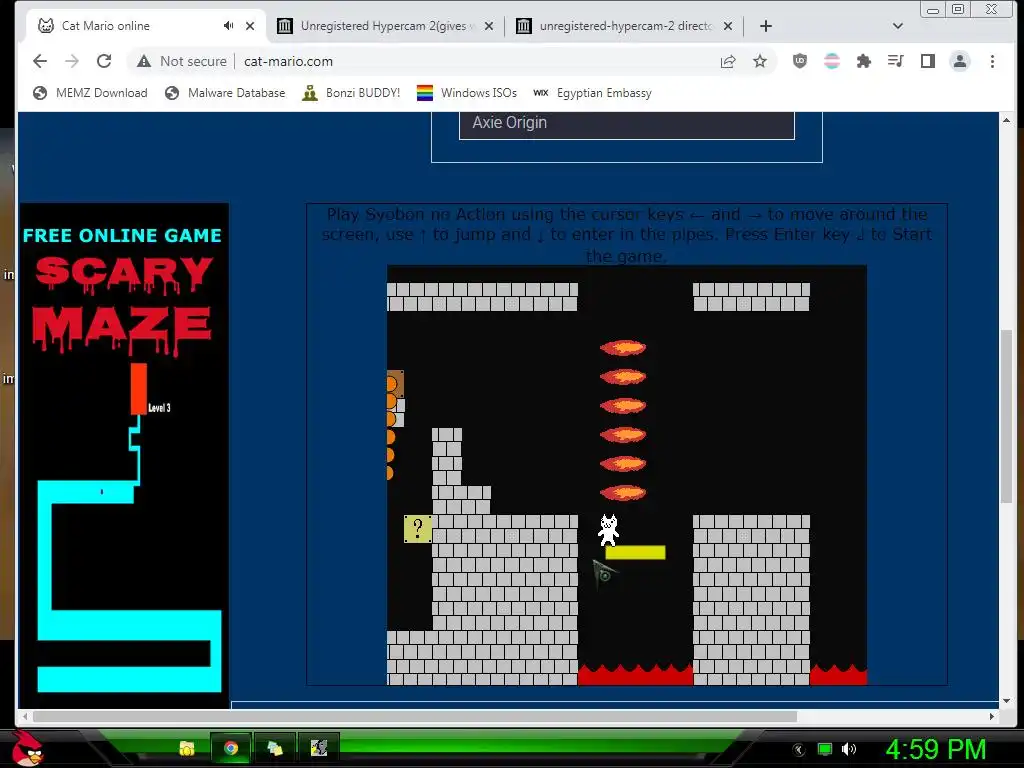Click the yellow moving platform

click(635, 552)
